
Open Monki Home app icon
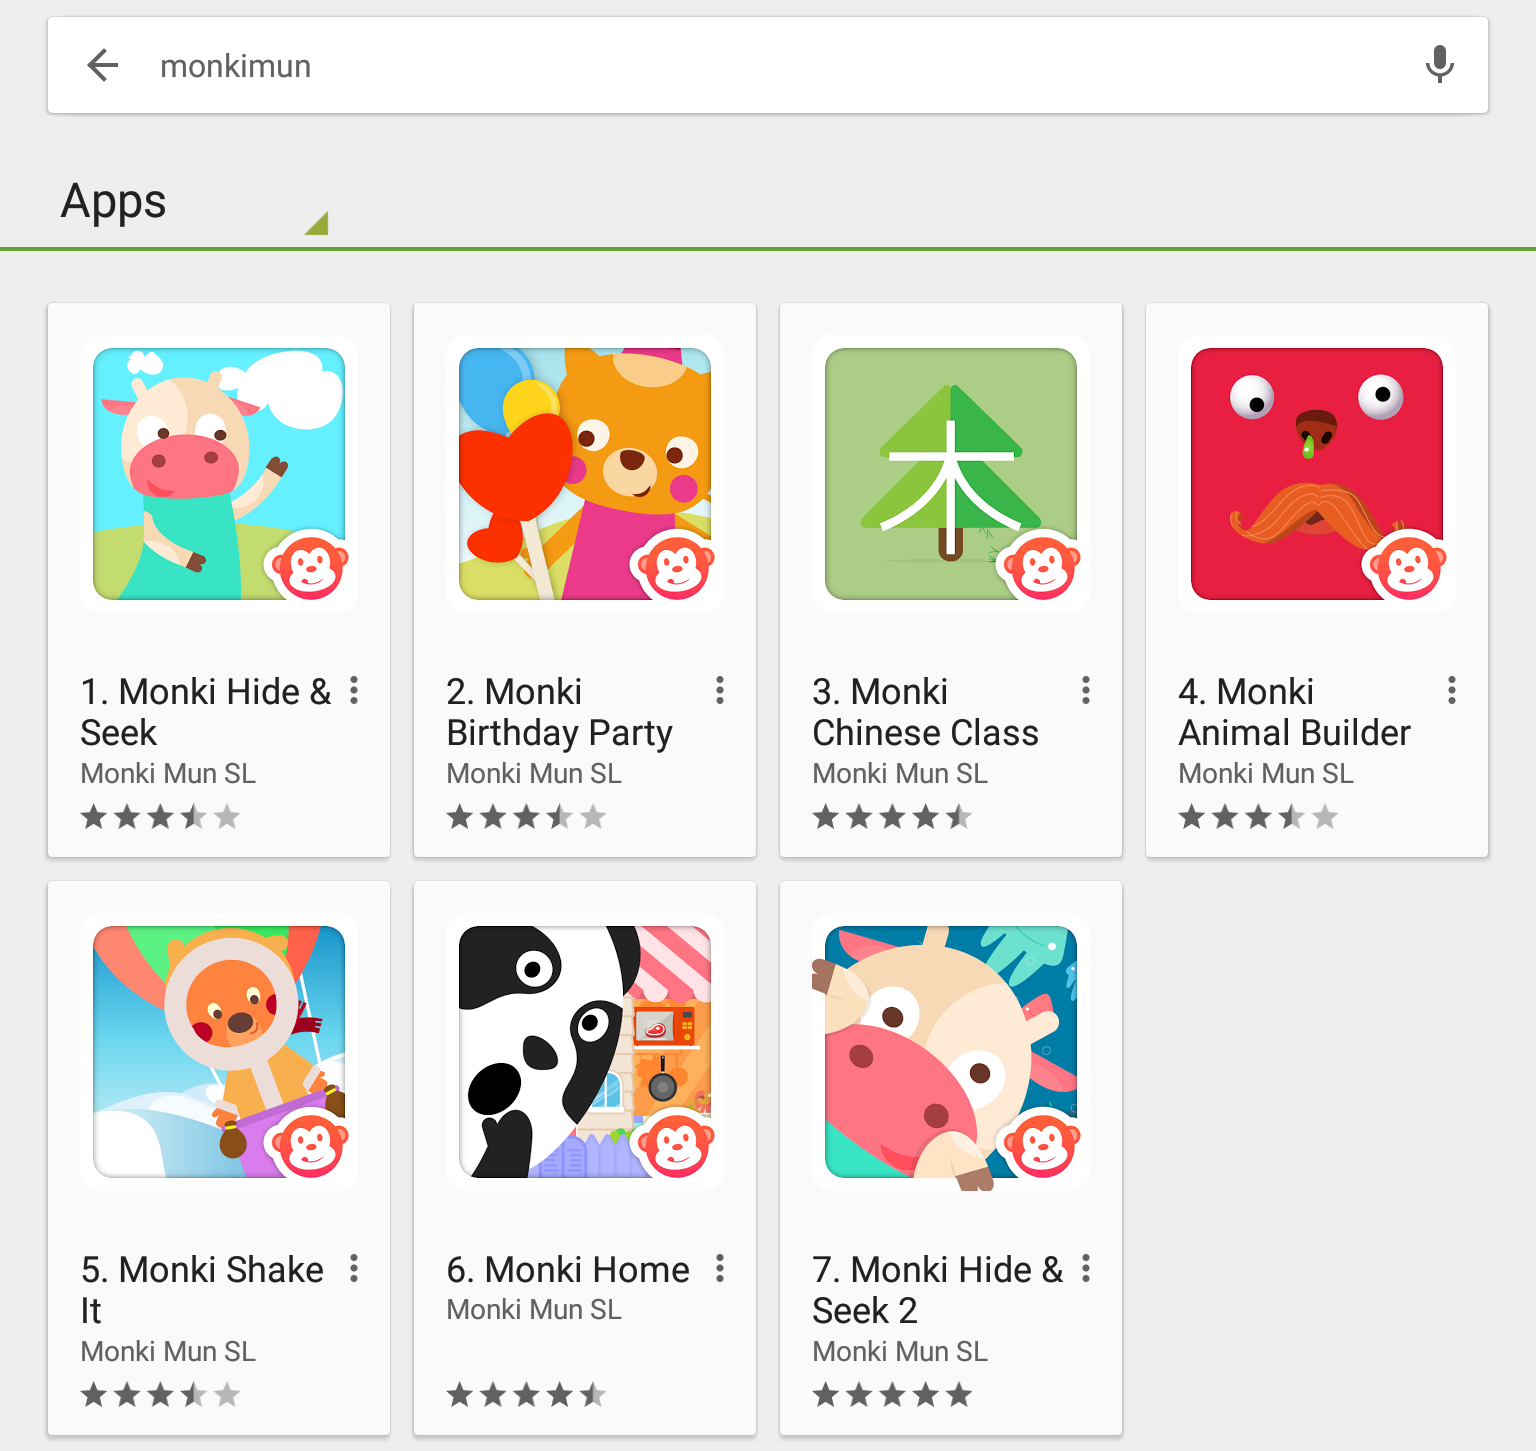[585, 1052]
